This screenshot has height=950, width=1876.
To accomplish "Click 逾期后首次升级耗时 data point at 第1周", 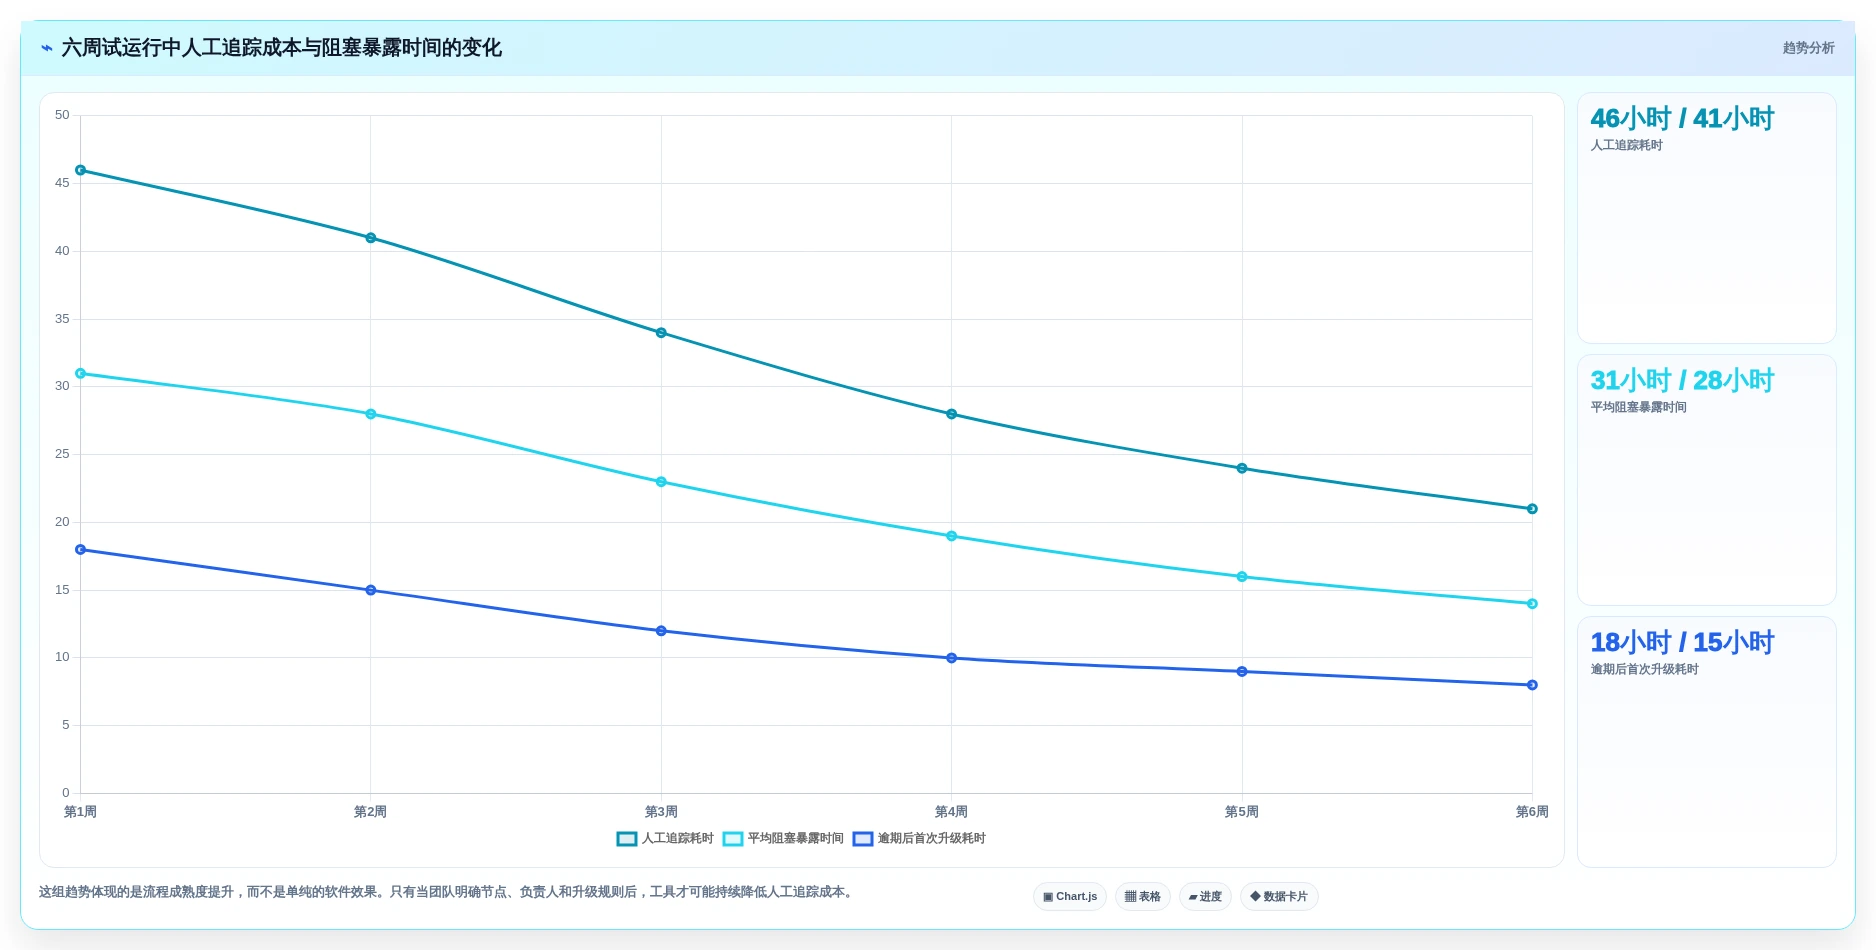I will tap(81, 550).
